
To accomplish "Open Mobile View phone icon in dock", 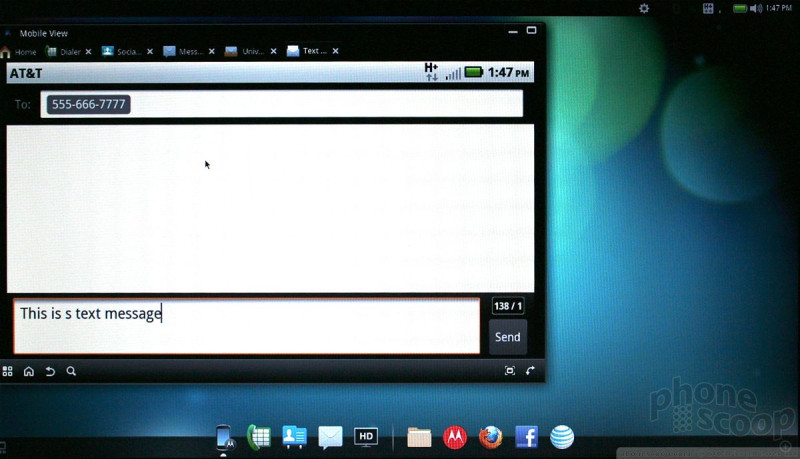I will click(224, 438).
